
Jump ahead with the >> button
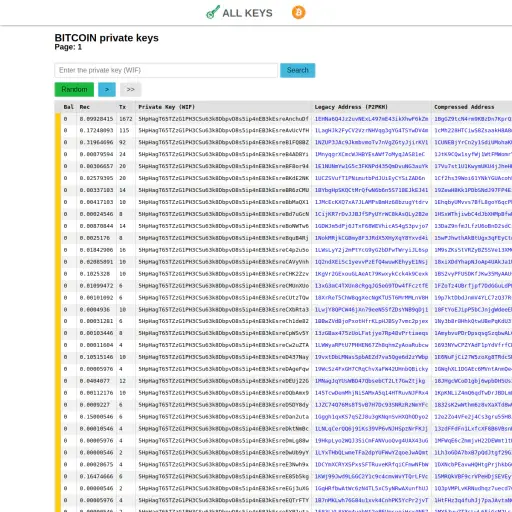pos(131,89)
